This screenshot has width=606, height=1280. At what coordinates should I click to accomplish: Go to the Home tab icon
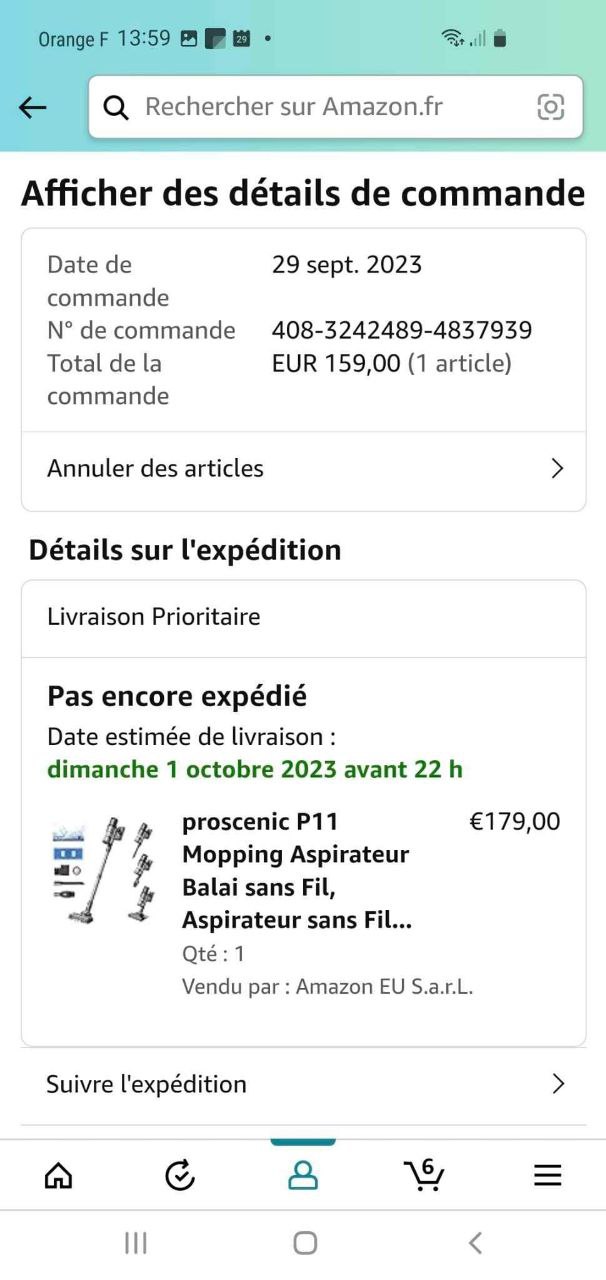(58, 1176)
